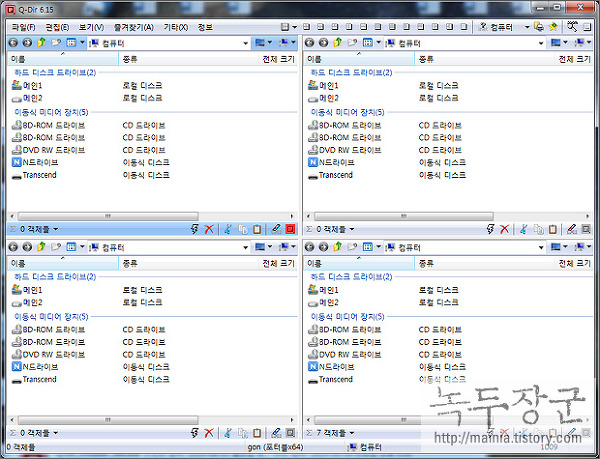Viewport: 600px width, 459px height.
Task: Click Back arrow in top-left pane
Action: [13, 42]
